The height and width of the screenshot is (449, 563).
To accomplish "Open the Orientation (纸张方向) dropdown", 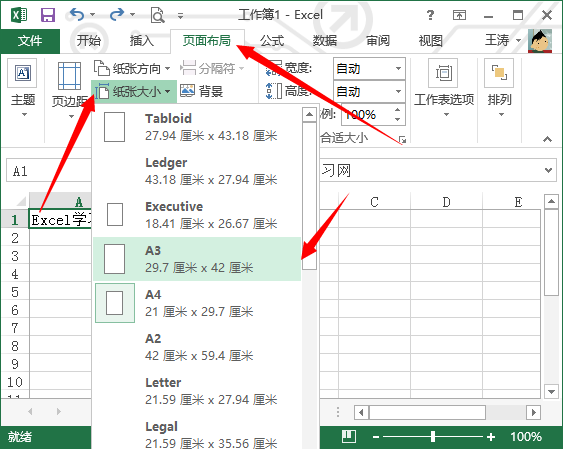I will pyautogui.click(x=132, y=68).
